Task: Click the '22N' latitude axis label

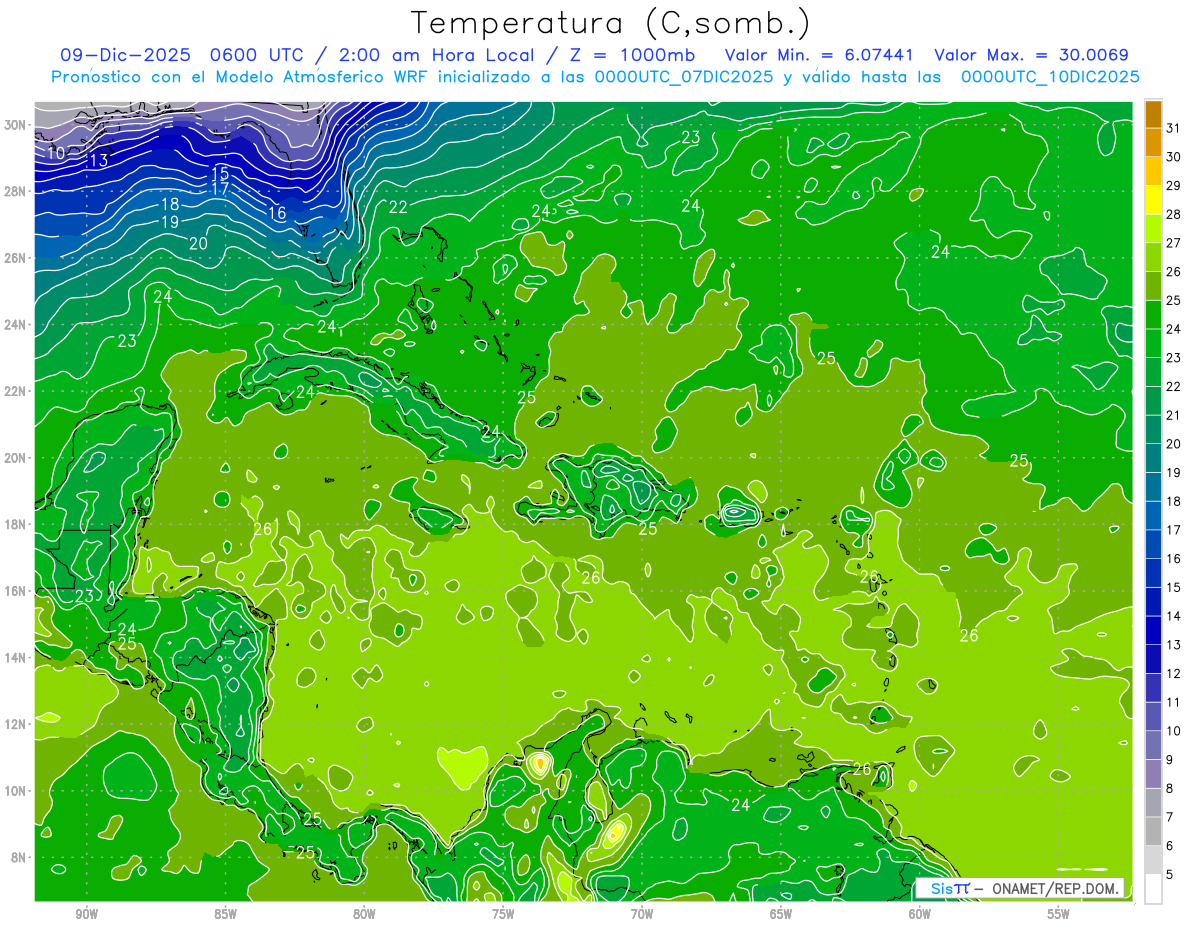Action: click(16, 391)
